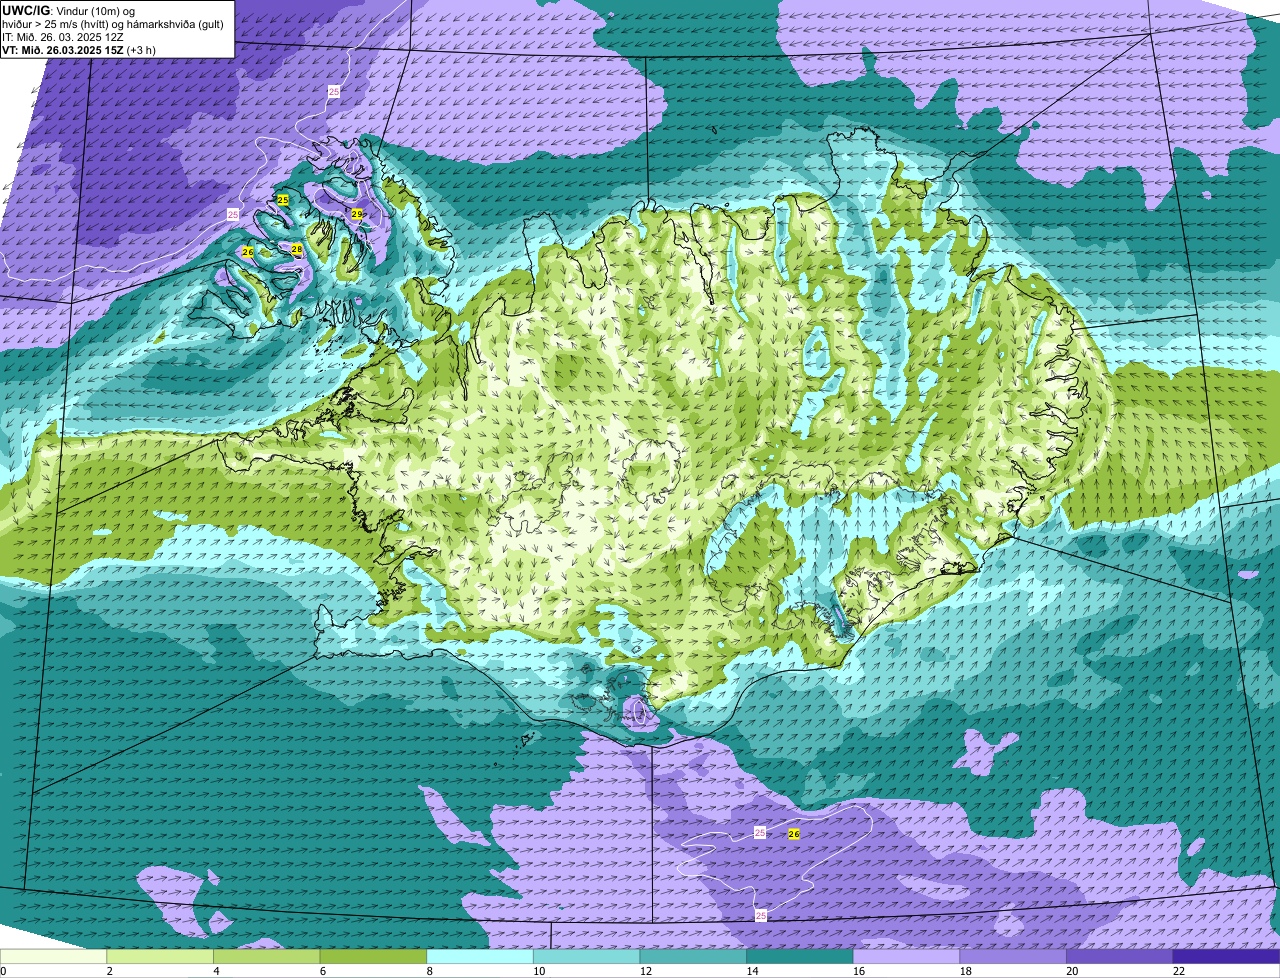The width and height of the screenshot is (1280, 978).
Task: Select the dark indigo legend swatch above 22 m/s
Action: tap(1227, 956)
